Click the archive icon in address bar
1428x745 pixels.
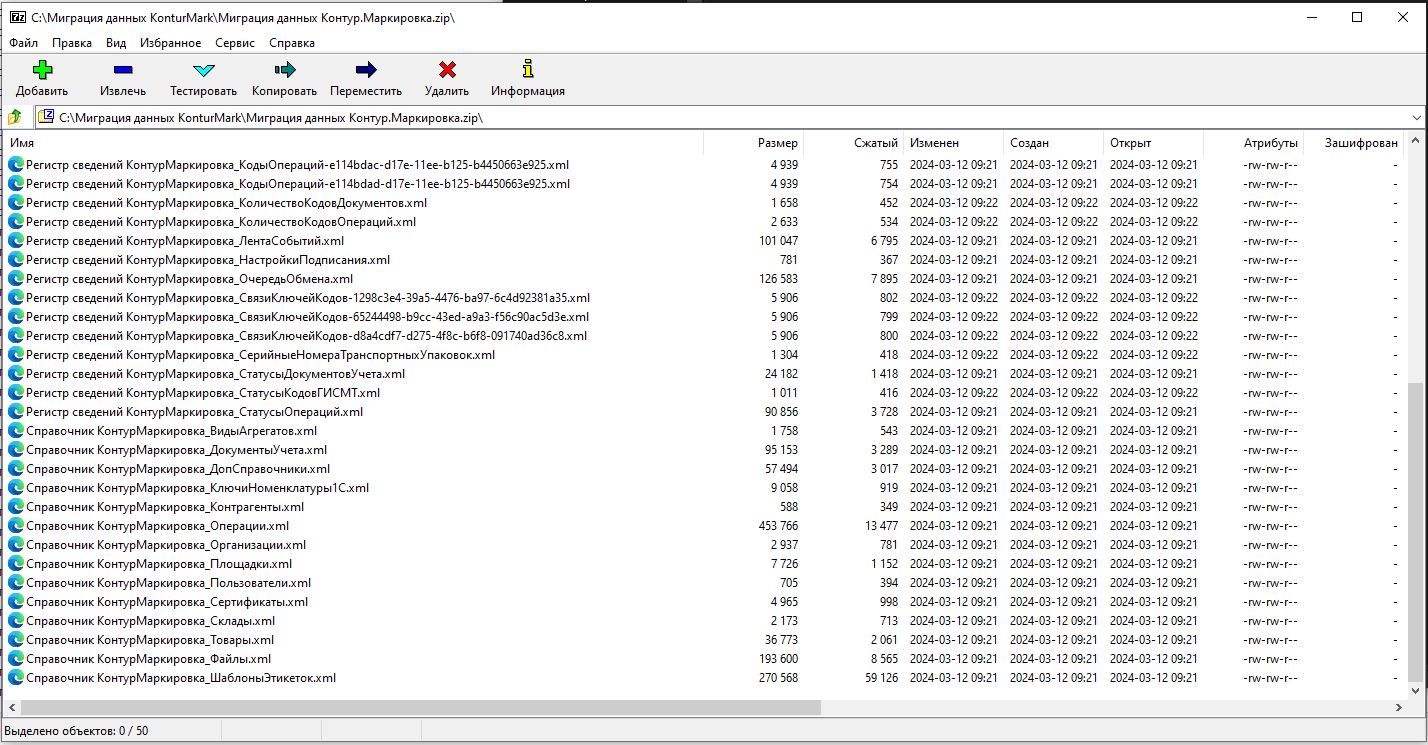tap(46, 117)
